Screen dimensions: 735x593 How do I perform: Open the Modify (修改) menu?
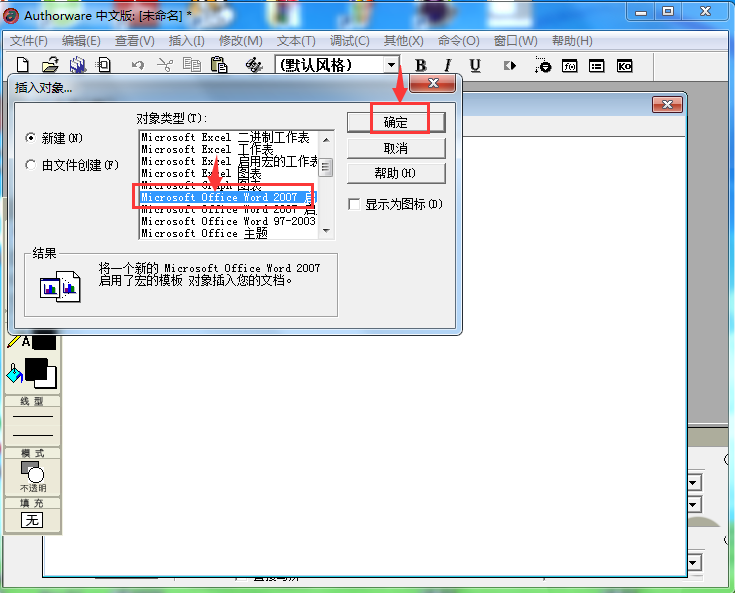coord(240,41)
